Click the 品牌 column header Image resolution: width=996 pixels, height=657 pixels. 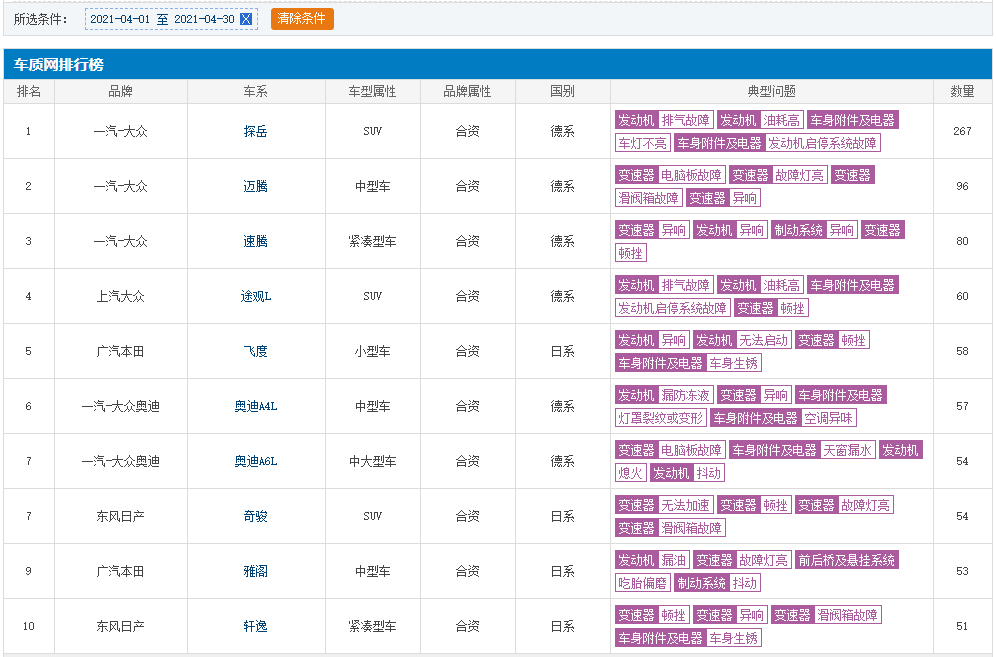click(121, 91)
